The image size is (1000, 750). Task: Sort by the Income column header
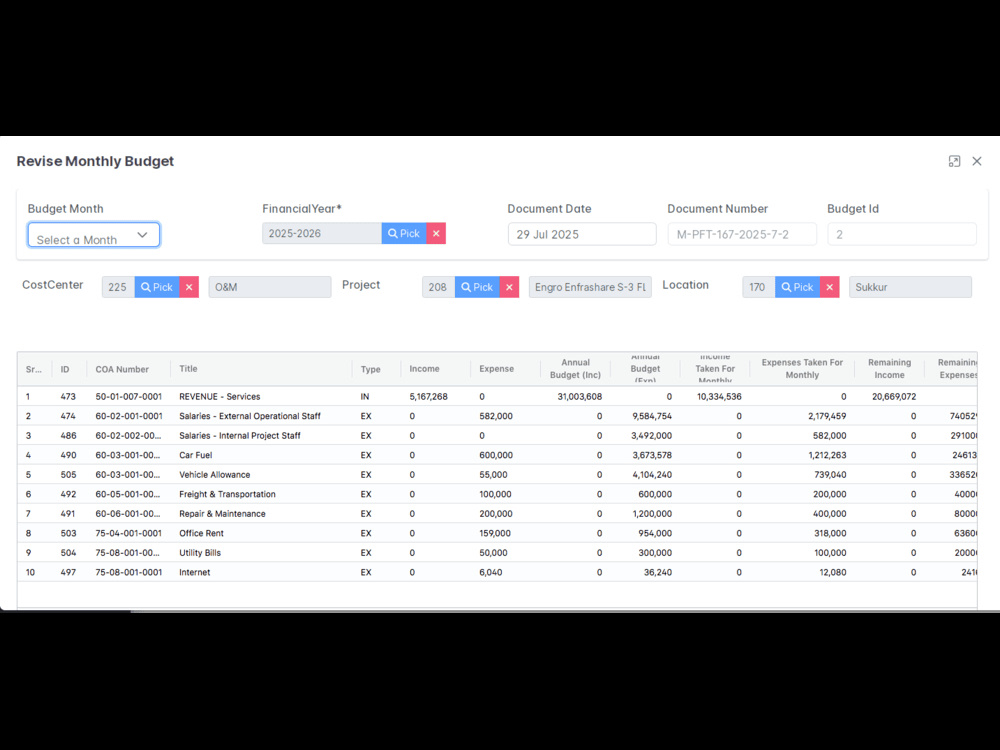point(424,369)
